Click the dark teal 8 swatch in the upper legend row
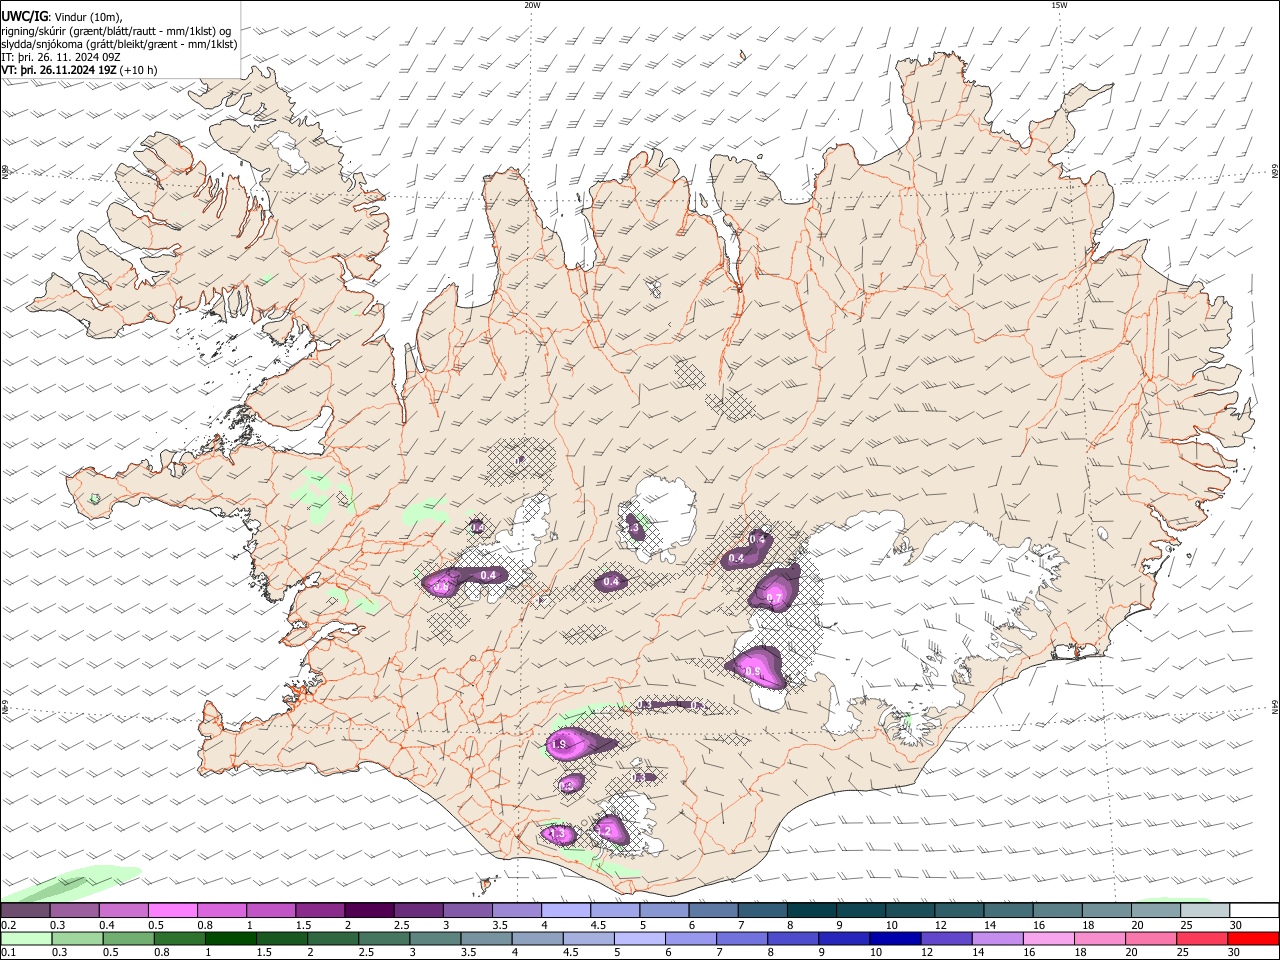 (x=812, y=910)
